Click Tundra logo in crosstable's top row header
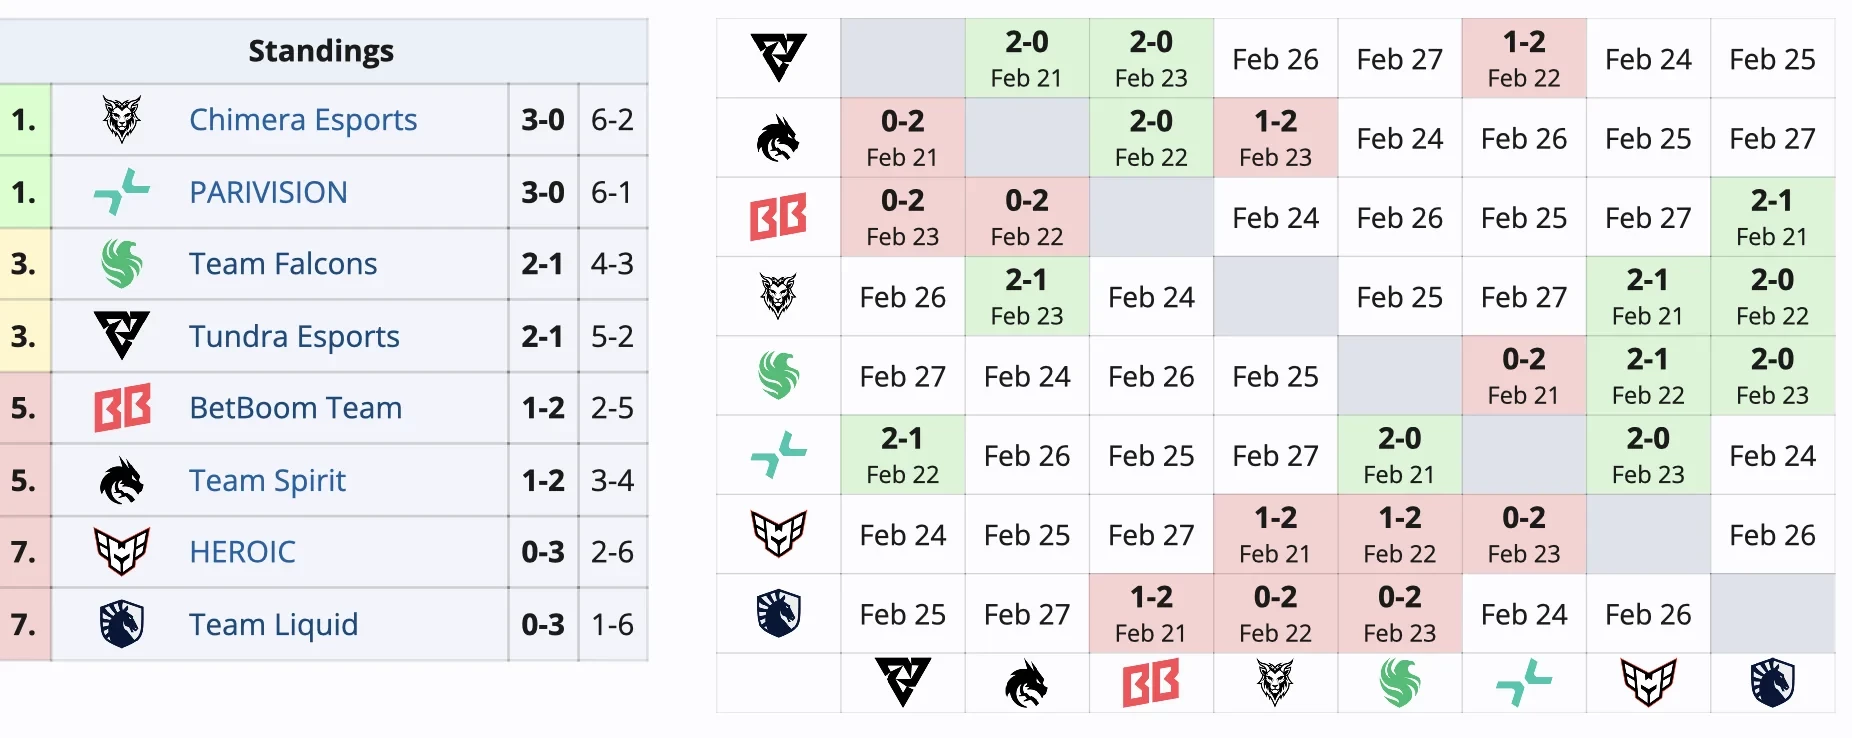Image resolution: width=1852 pixels, height=738 pixels. point(779,58)
